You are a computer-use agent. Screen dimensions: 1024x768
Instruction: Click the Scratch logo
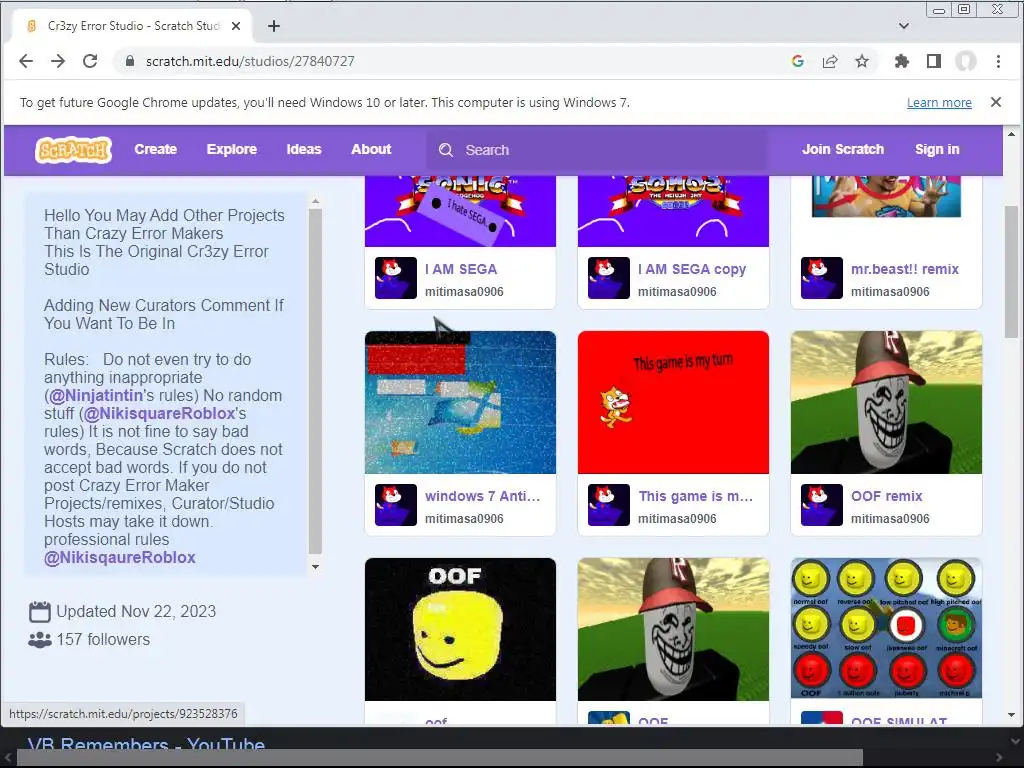pos(73,150)
